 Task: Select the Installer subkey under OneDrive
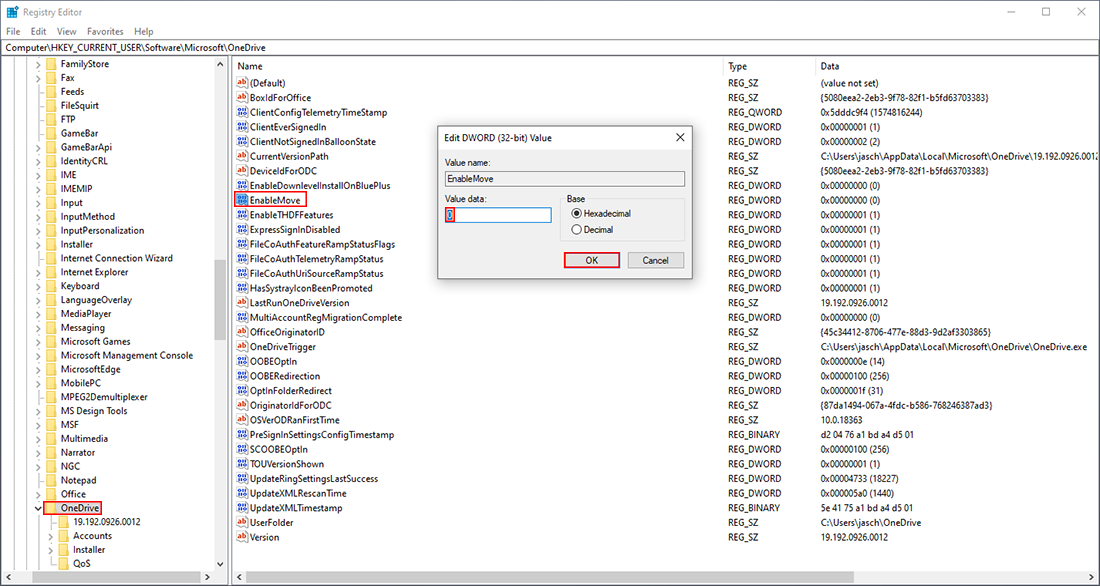click(89, 550)
